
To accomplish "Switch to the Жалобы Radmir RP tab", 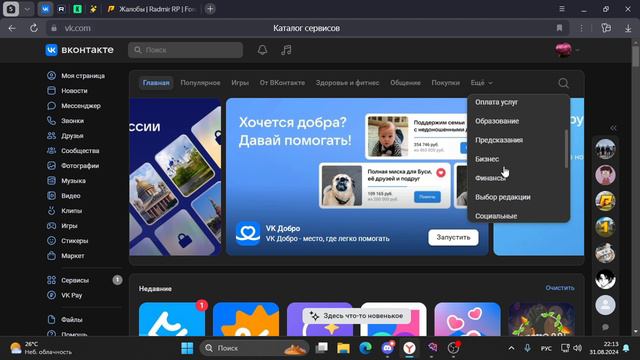I will pyautogui.click(x=152, y=9).
